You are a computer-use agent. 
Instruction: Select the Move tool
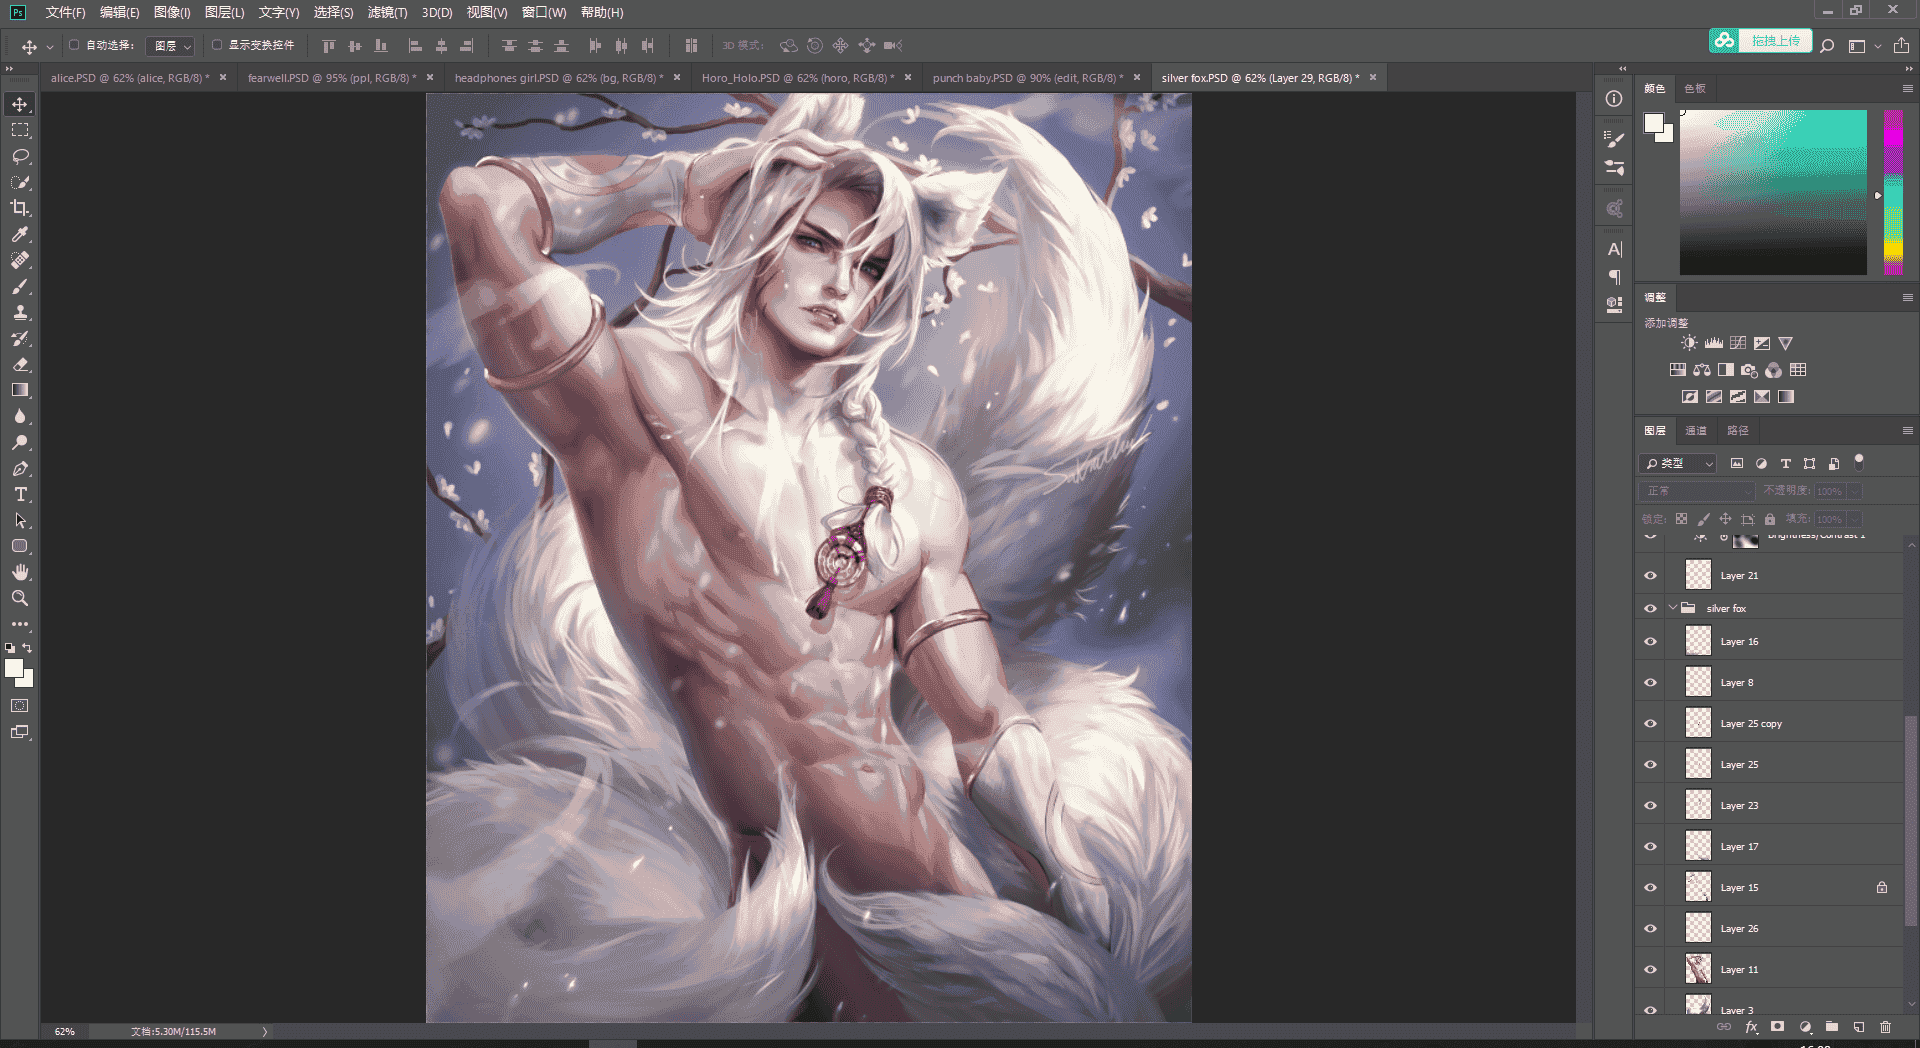20,104
